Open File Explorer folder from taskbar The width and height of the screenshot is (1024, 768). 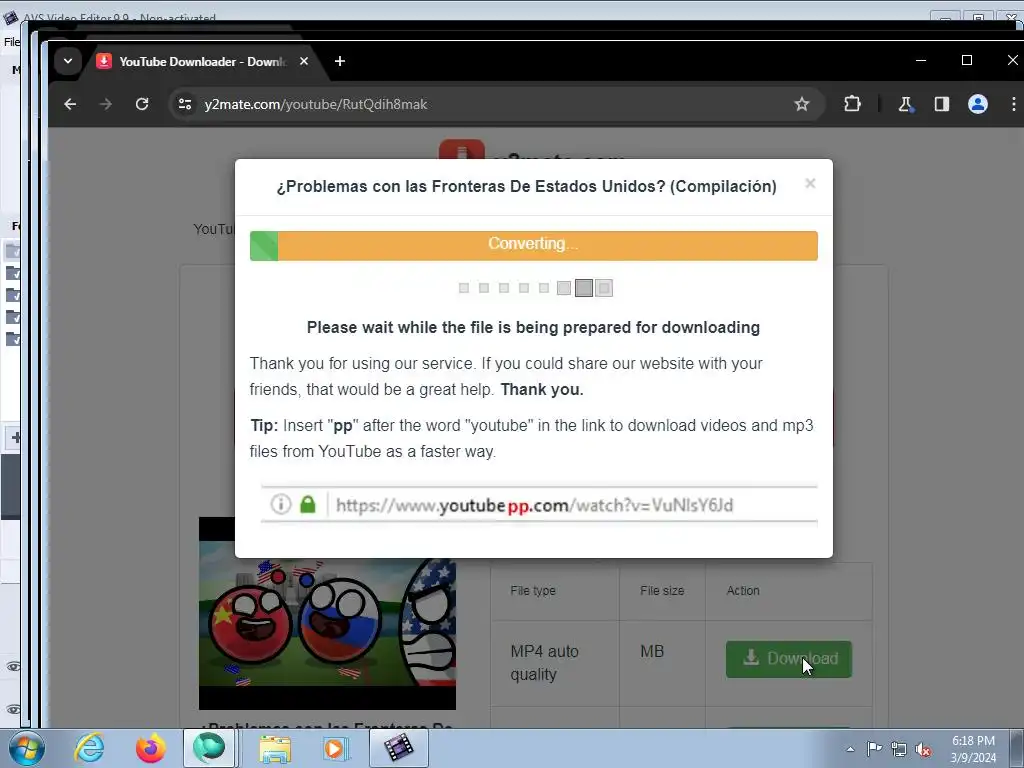pyautogui.click(x=275, y=748)
